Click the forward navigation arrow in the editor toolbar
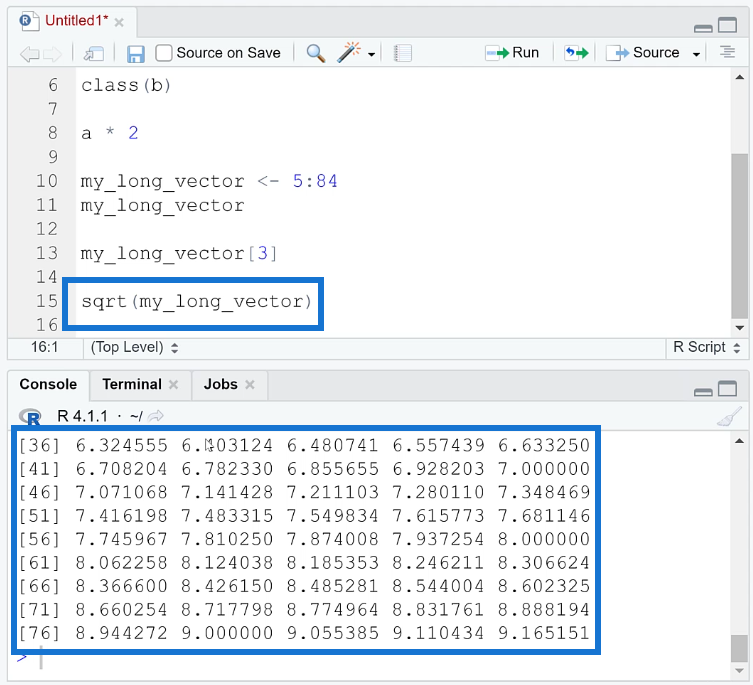 52,53
